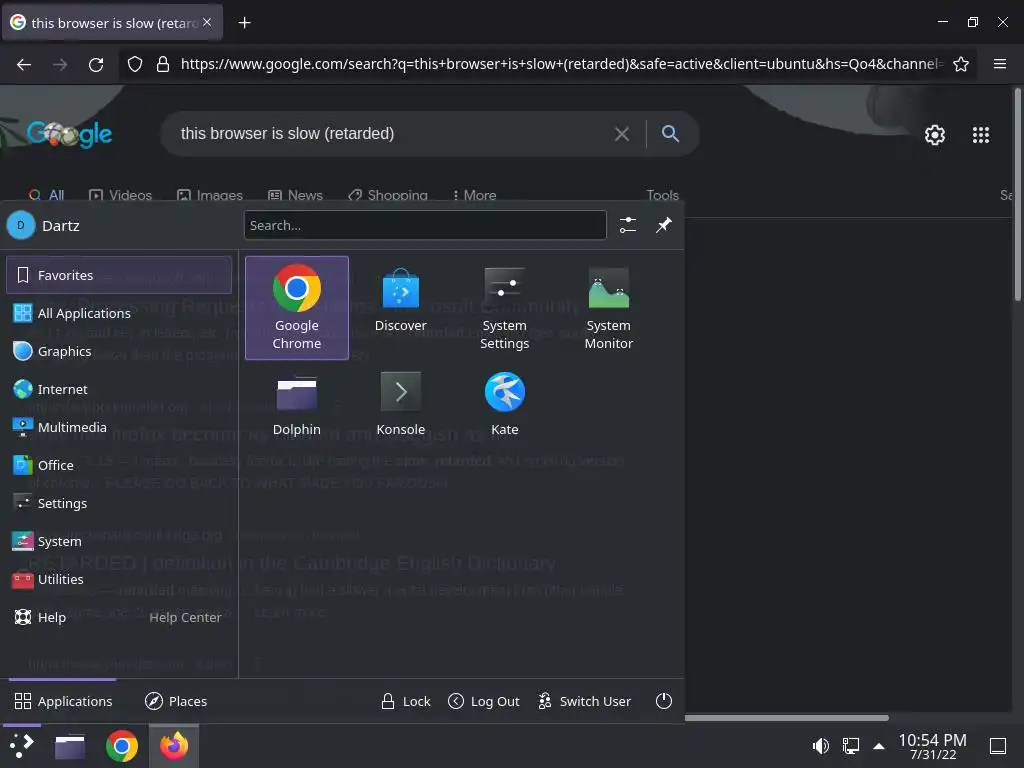The height and width of the screenshot is (768, 1024).
Task: Switch to News results tab
Action: (x=295, y=195)
